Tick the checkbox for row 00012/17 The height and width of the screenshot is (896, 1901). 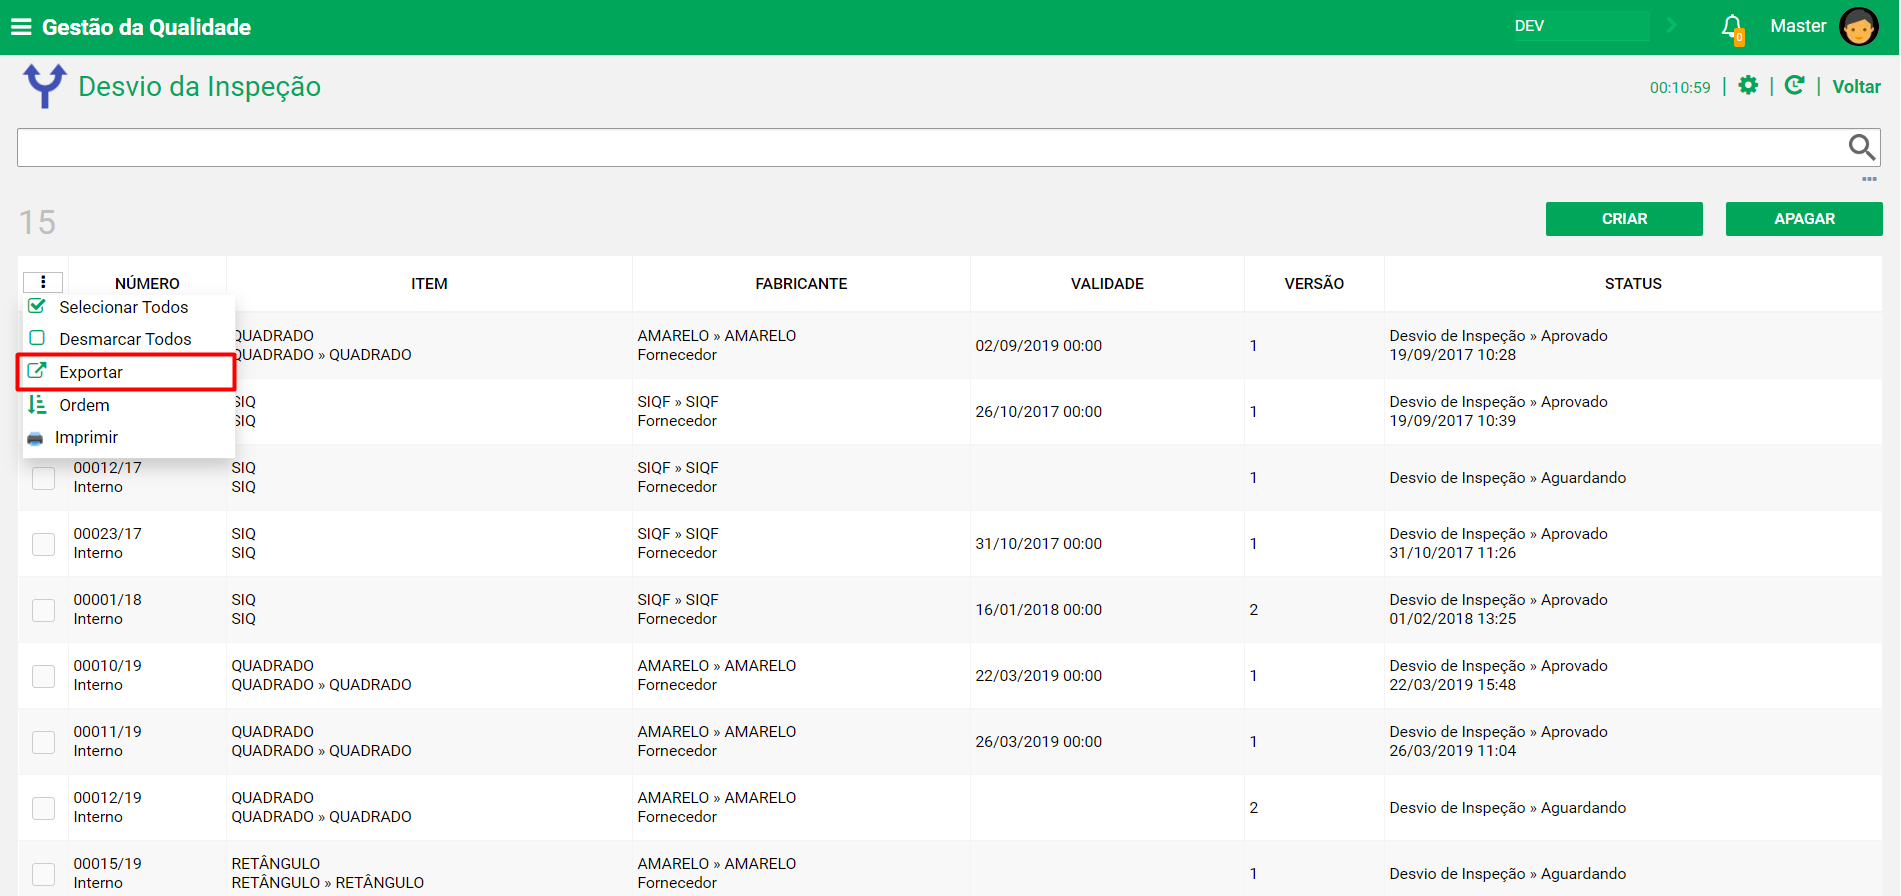click(x=44, y=478)
